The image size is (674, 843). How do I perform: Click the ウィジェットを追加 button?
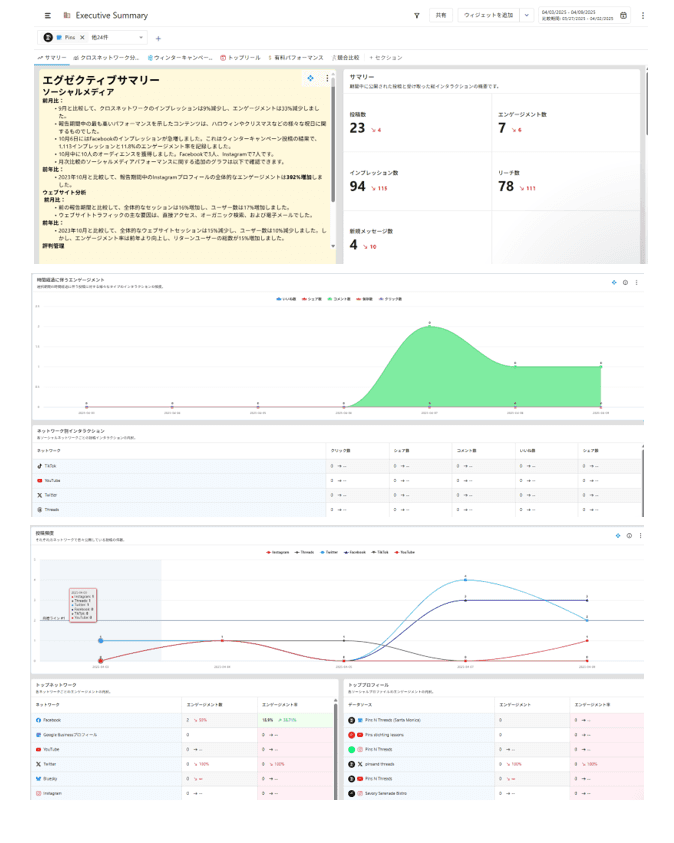(488, 16)
